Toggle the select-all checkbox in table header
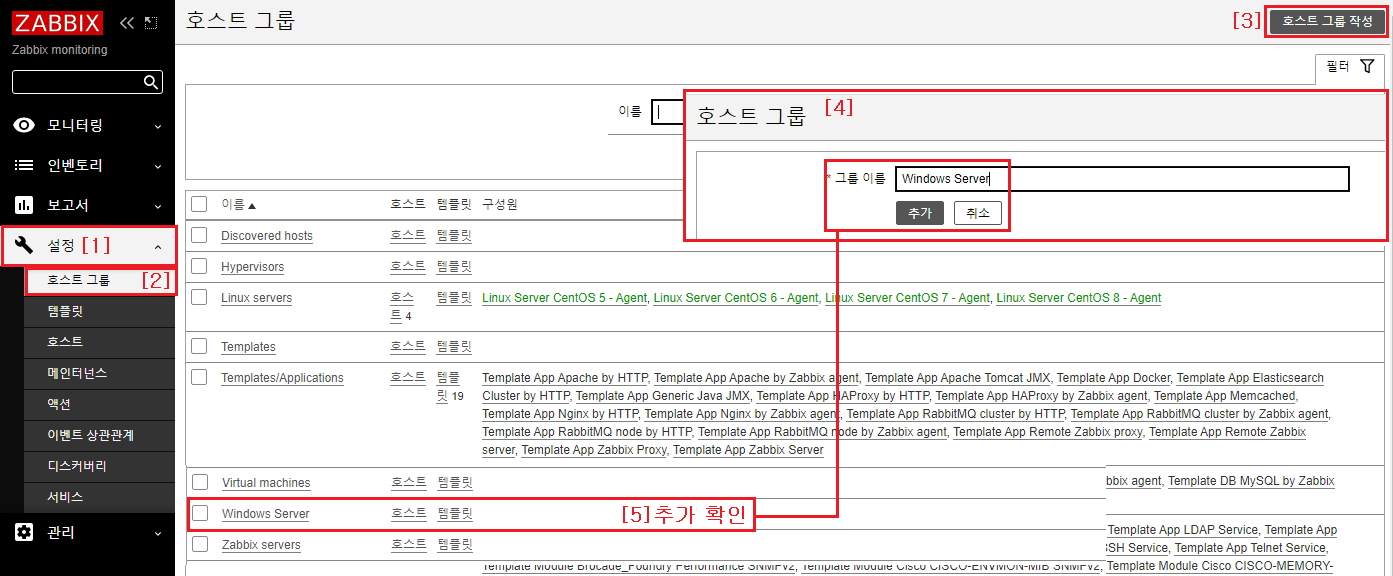The image size is (1393, 576). (x=199, y=204)
